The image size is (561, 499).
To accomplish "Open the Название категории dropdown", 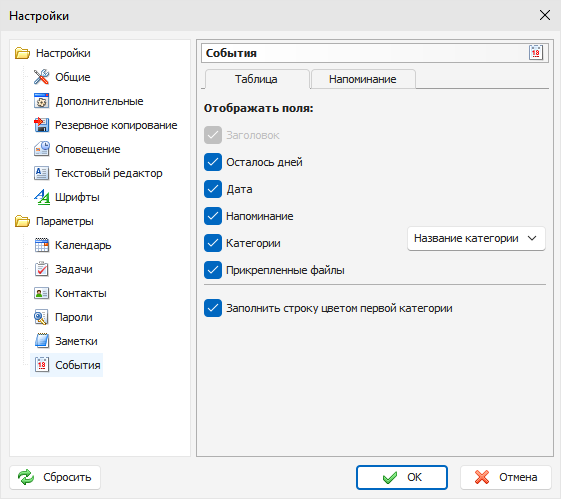I will point(476,238).
